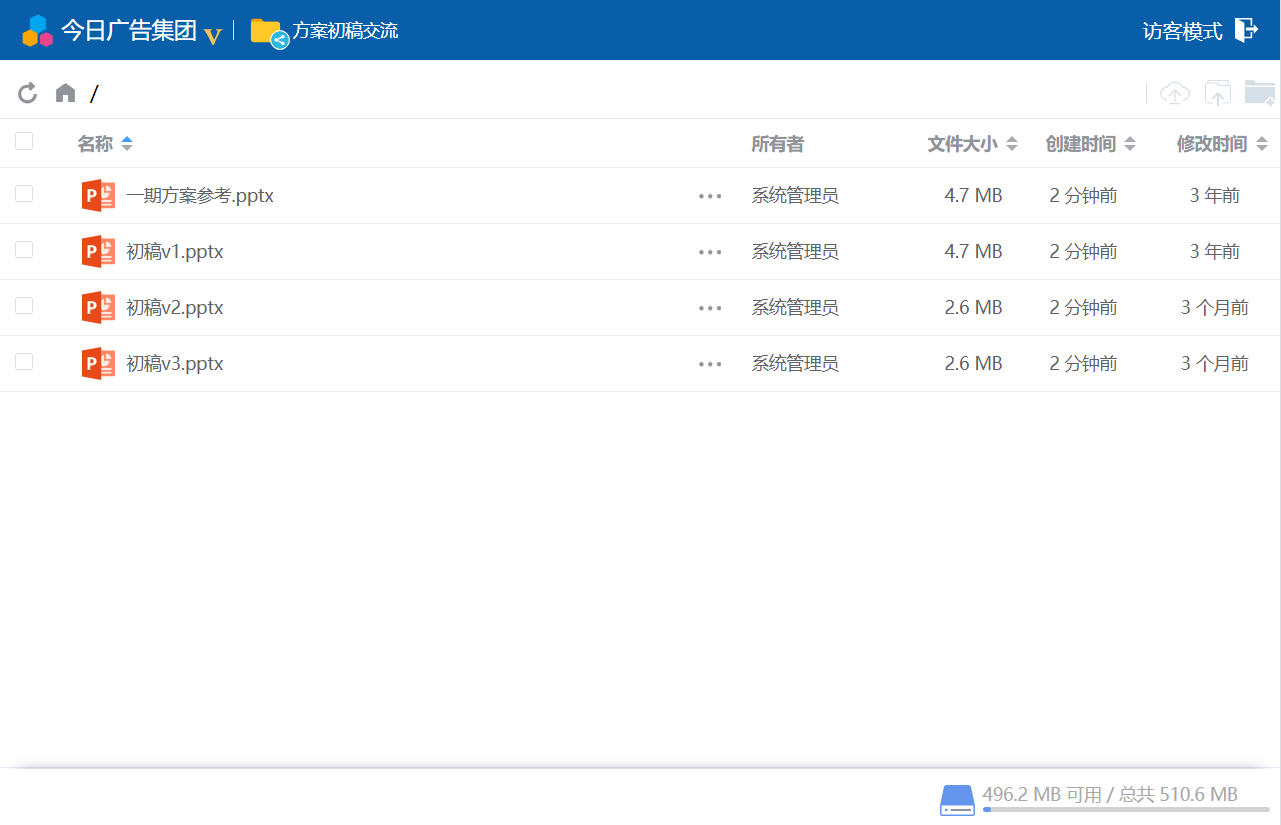Click the 496.2 MB 可用 storage text
This screenshot has height=825, width=1281.
[1042, 795]
